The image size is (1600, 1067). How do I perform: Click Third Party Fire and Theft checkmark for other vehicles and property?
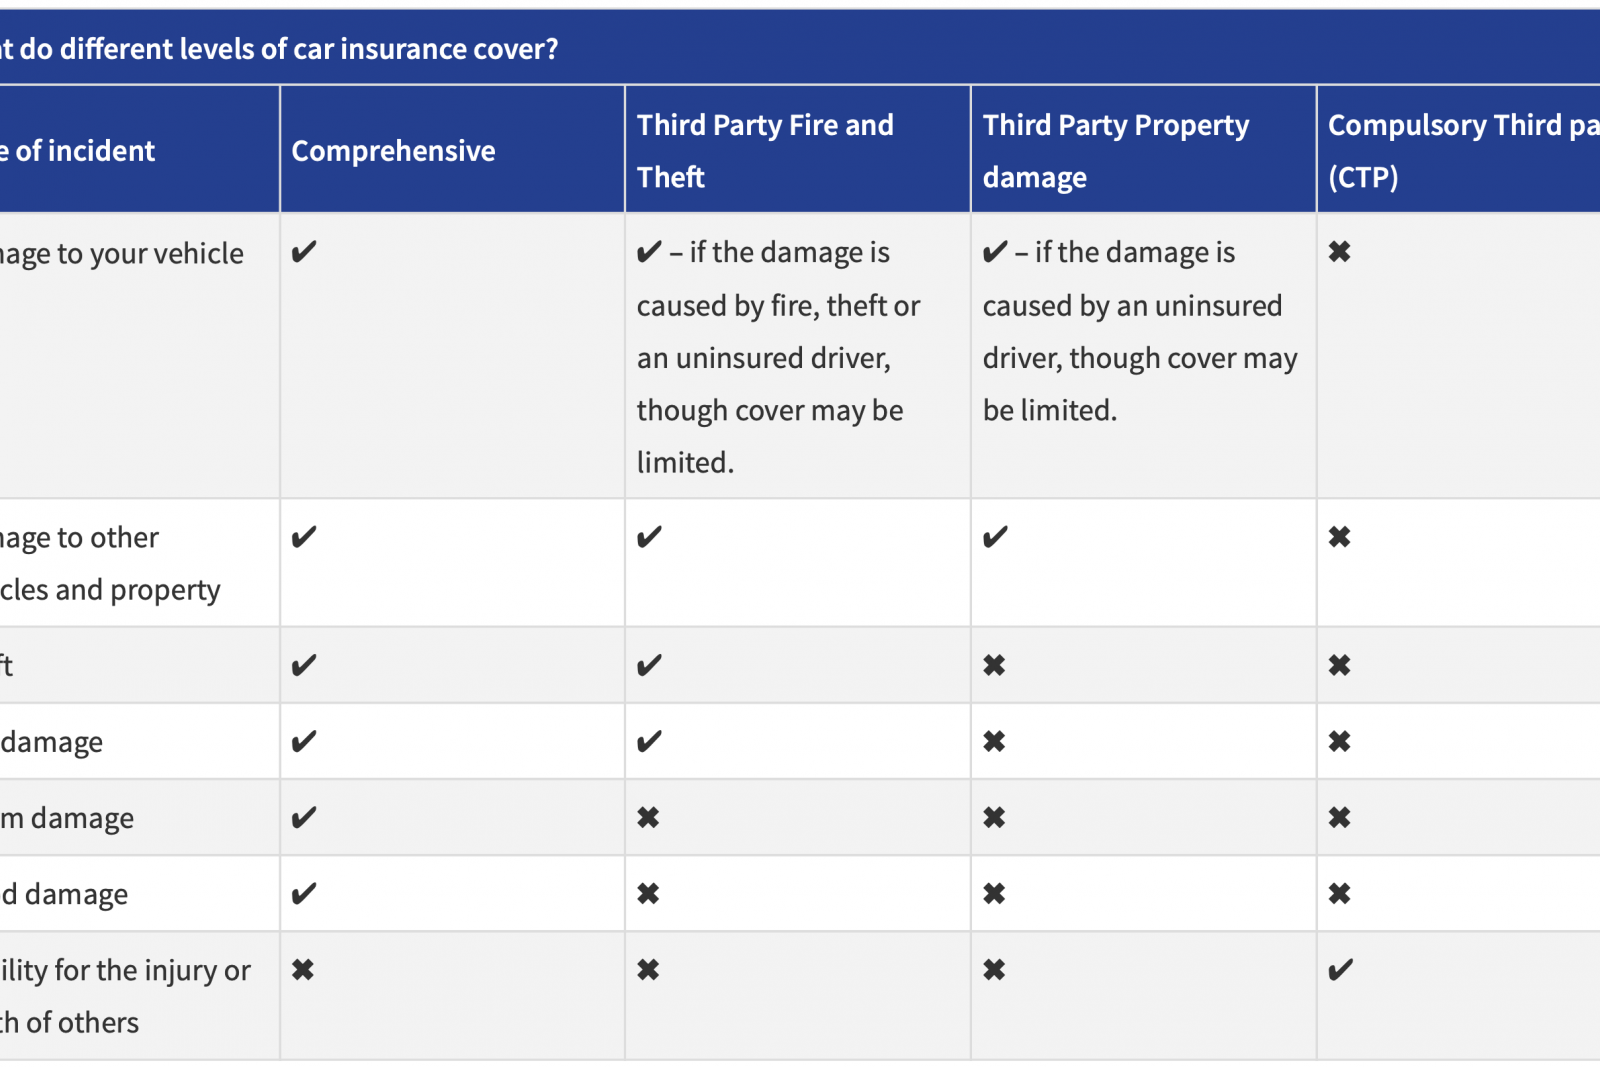[x=649, y=538]
